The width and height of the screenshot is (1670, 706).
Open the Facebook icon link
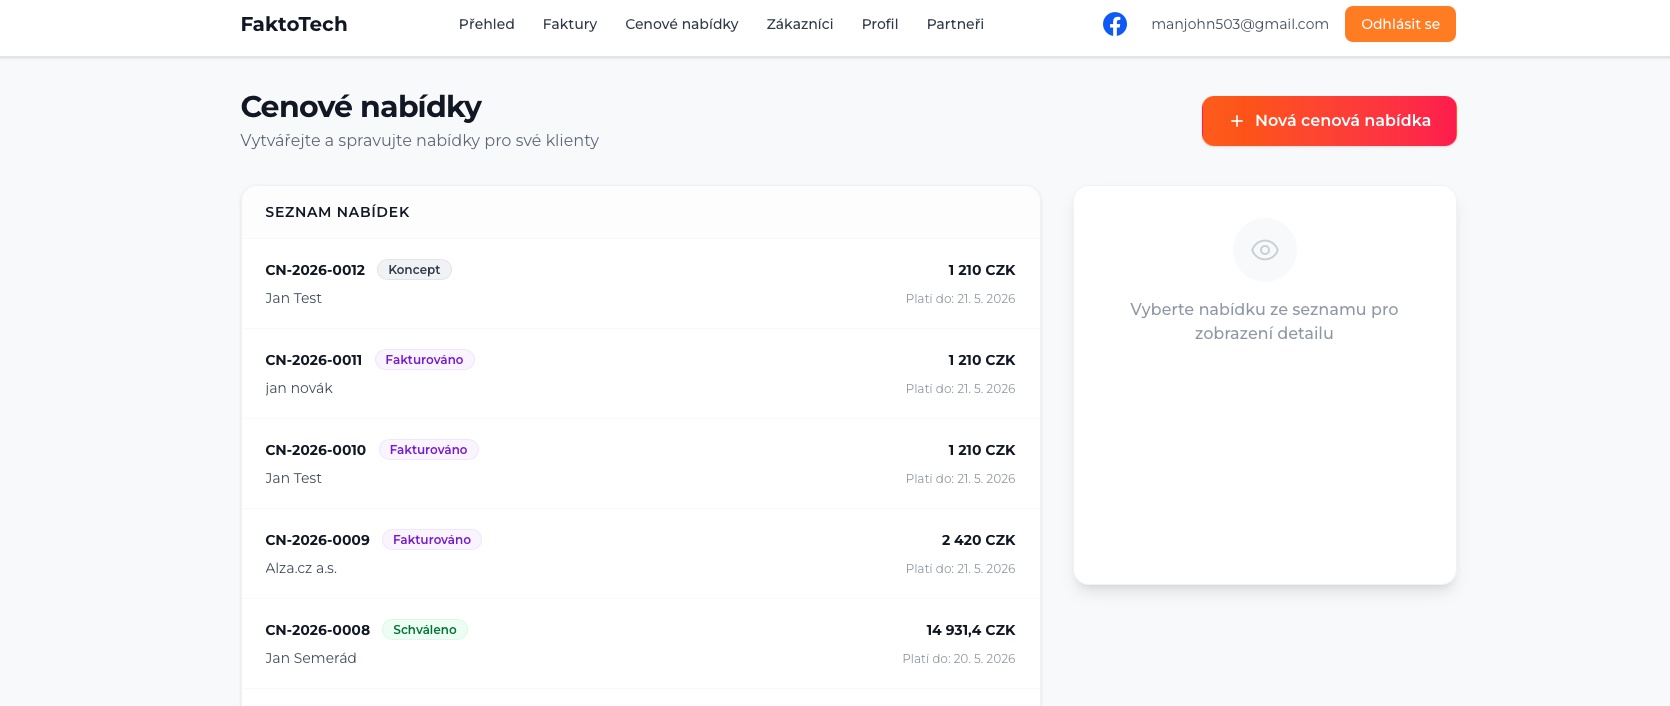(1115, 24)
